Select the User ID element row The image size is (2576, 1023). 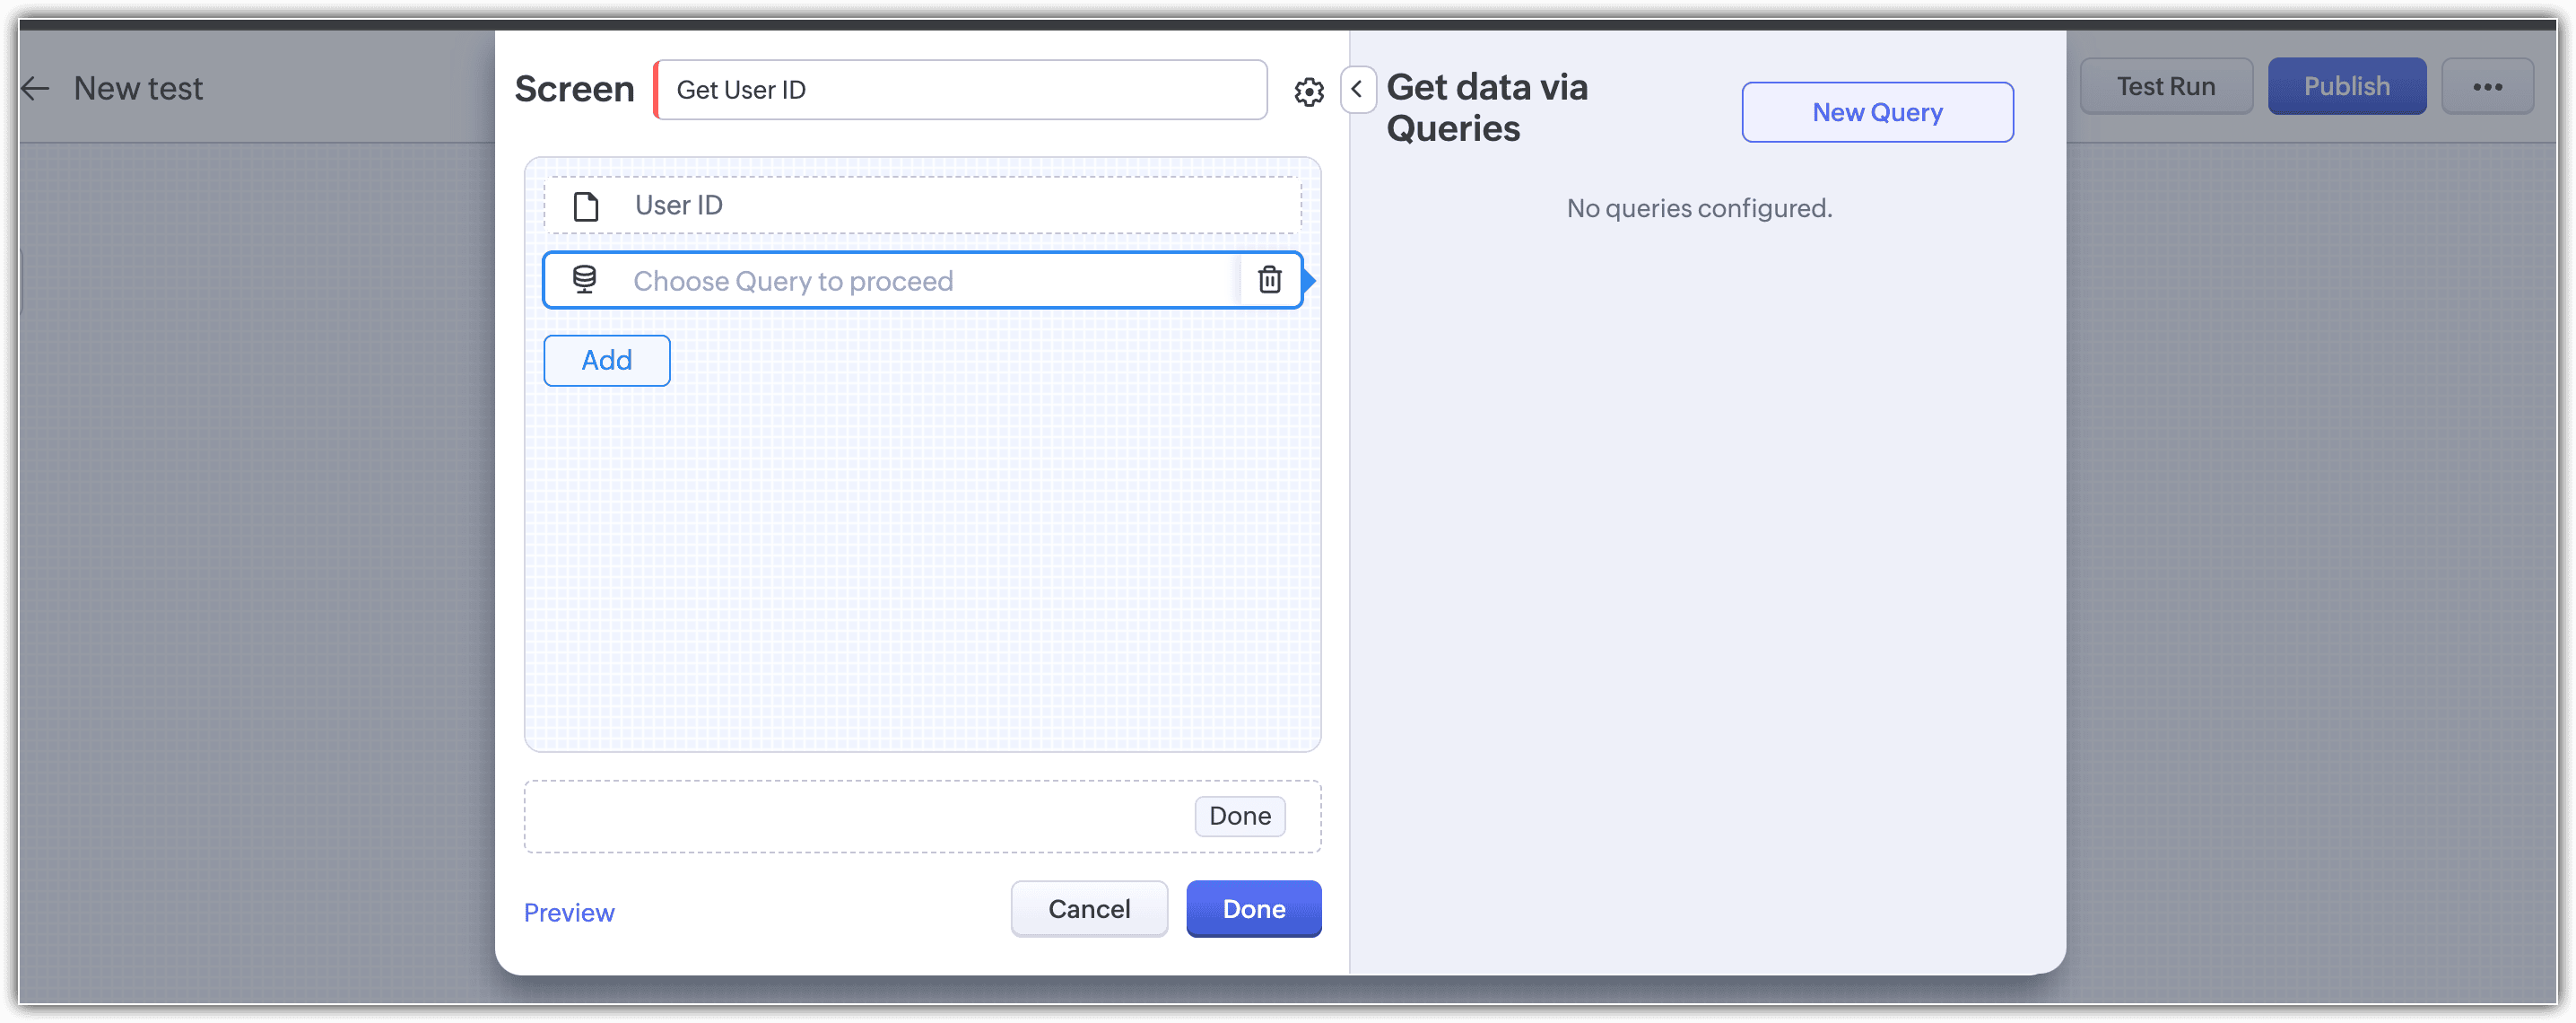[x=920, y=206]
